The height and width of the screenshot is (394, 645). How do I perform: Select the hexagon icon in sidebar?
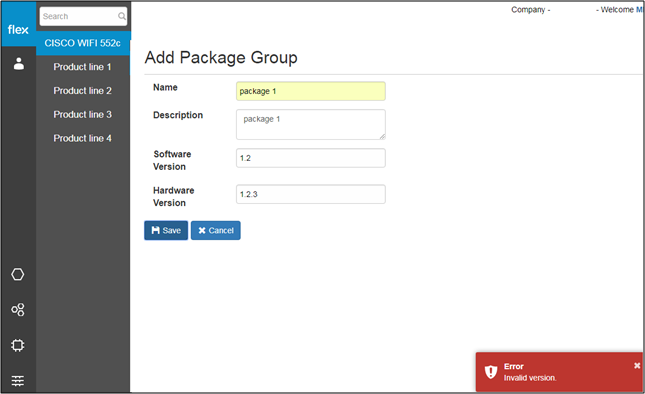tap(18, 274)
